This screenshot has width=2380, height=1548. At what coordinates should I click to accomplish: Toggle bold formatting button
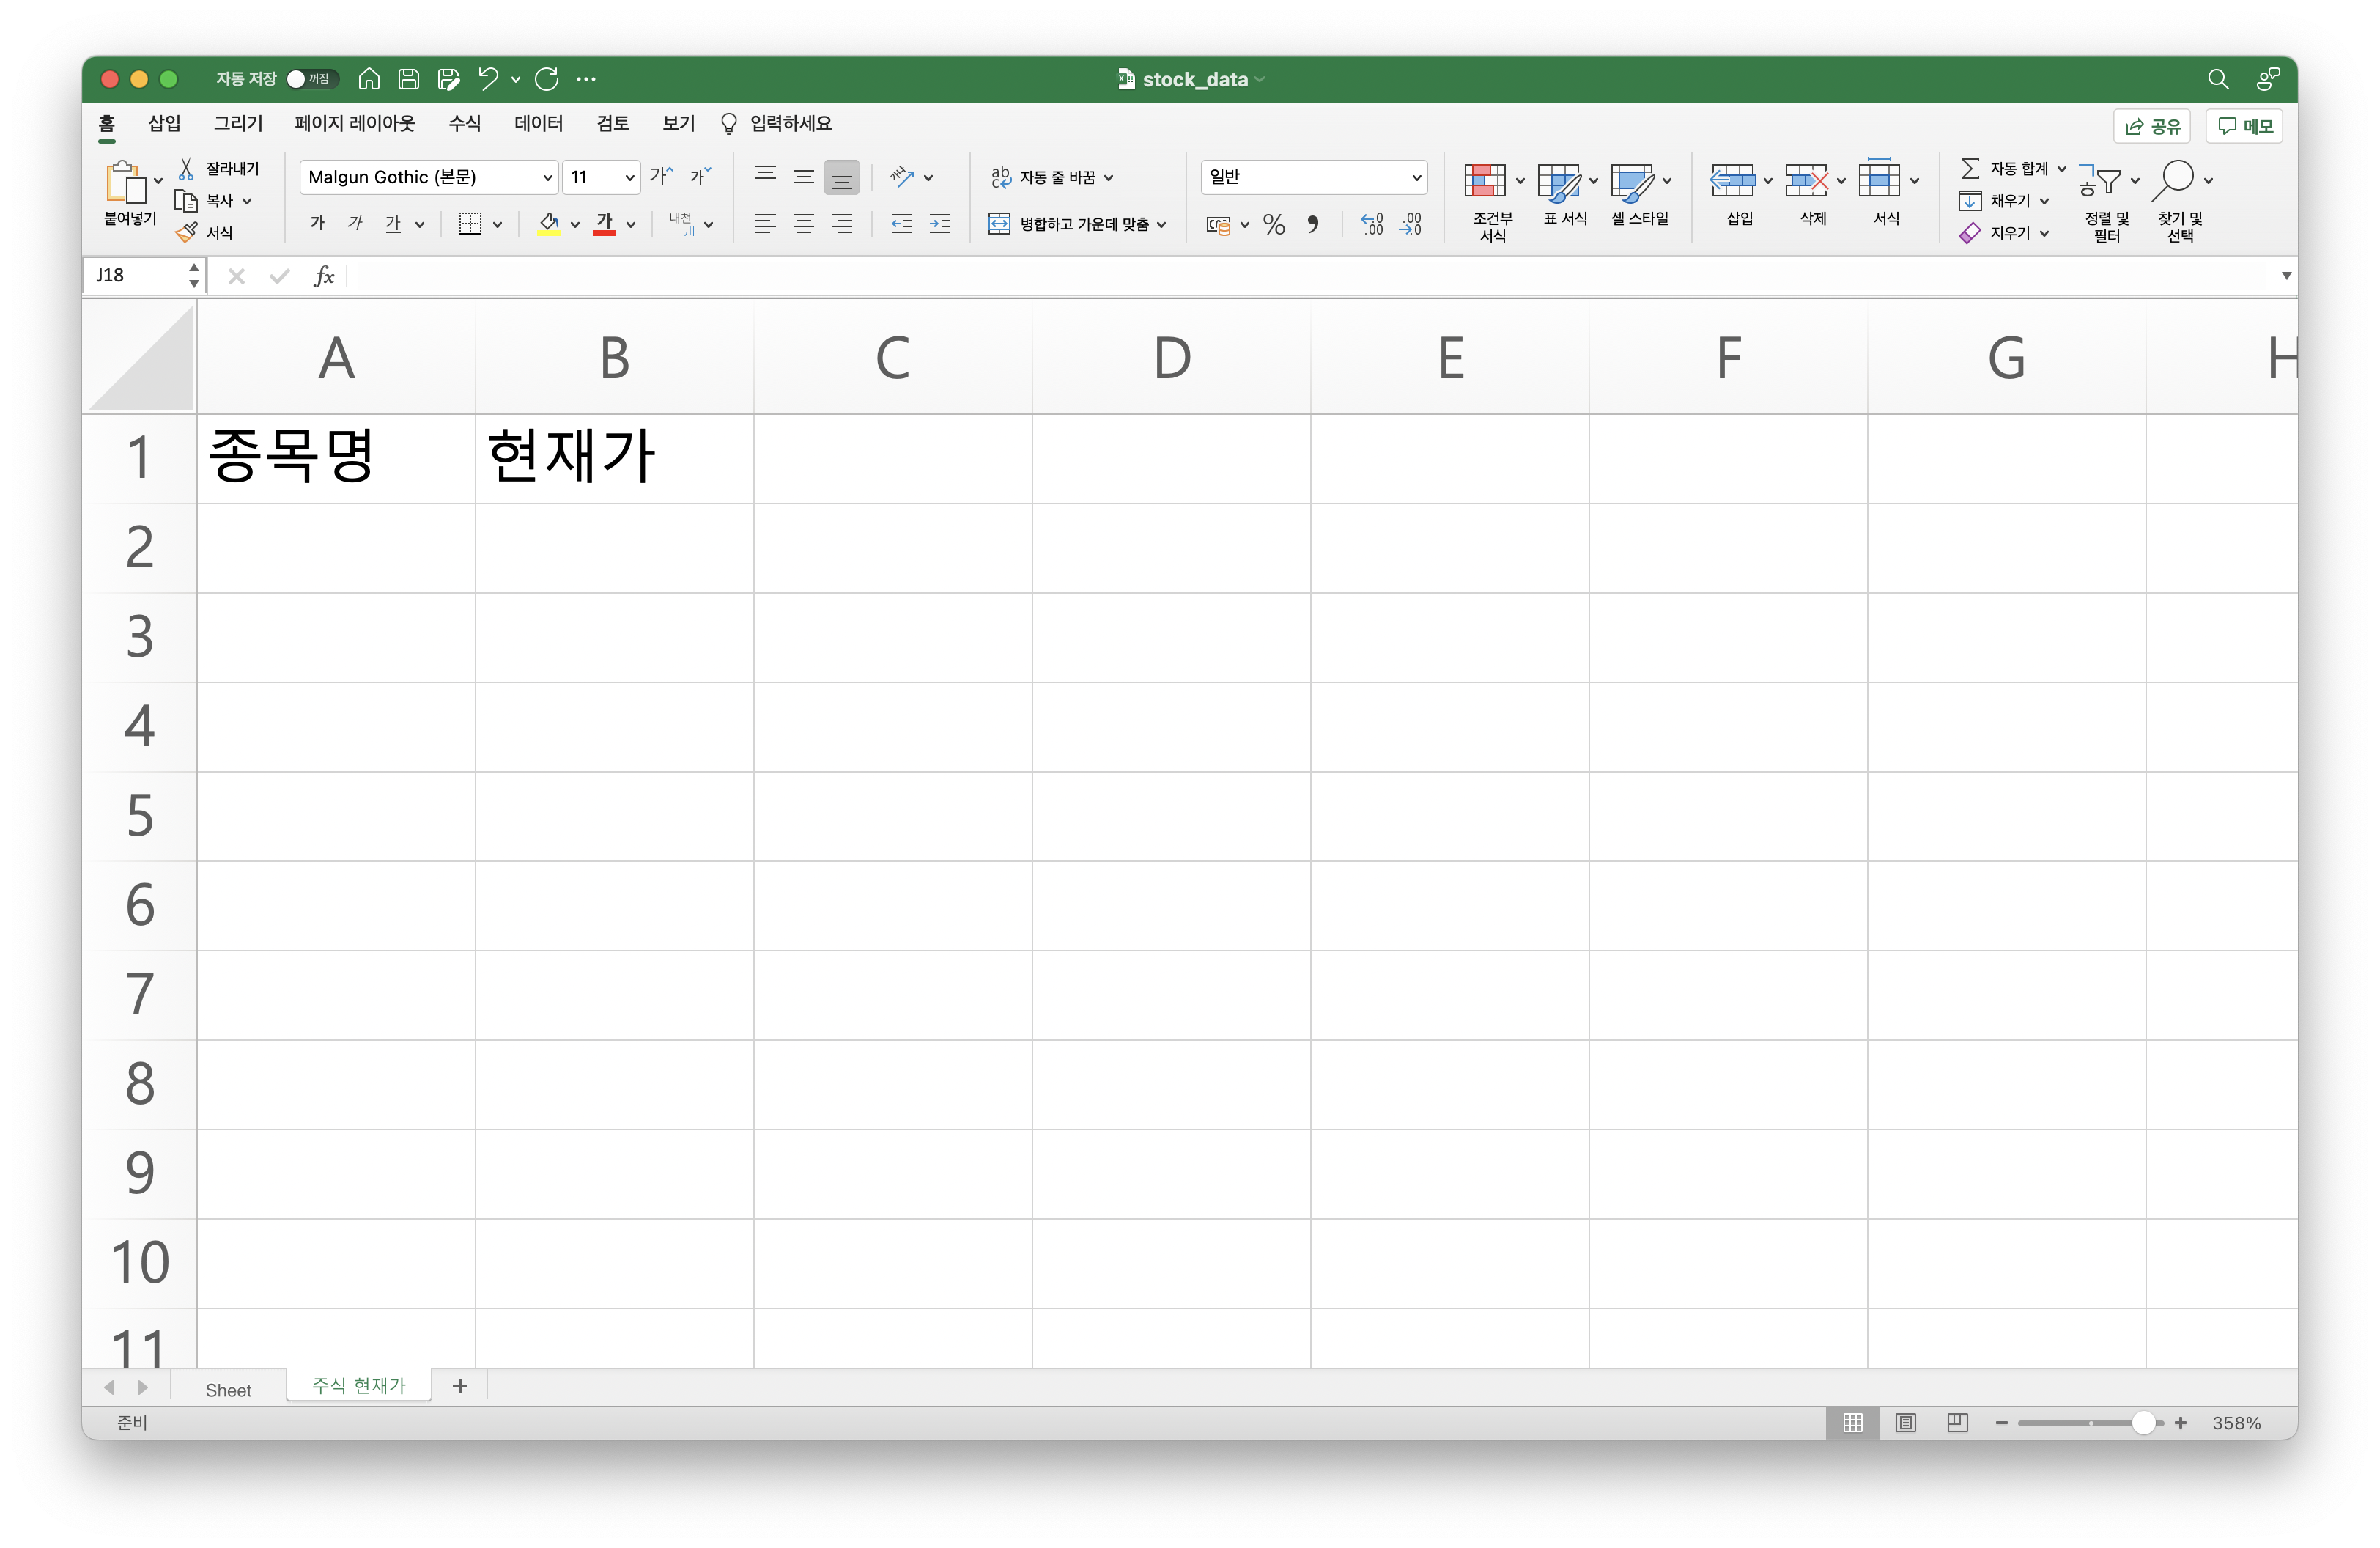click(317, 224)
